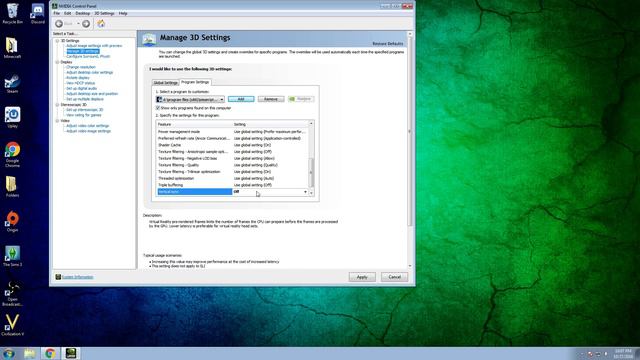
Task: Open Adjust desktop color settings task
Action: pos(89,72)
